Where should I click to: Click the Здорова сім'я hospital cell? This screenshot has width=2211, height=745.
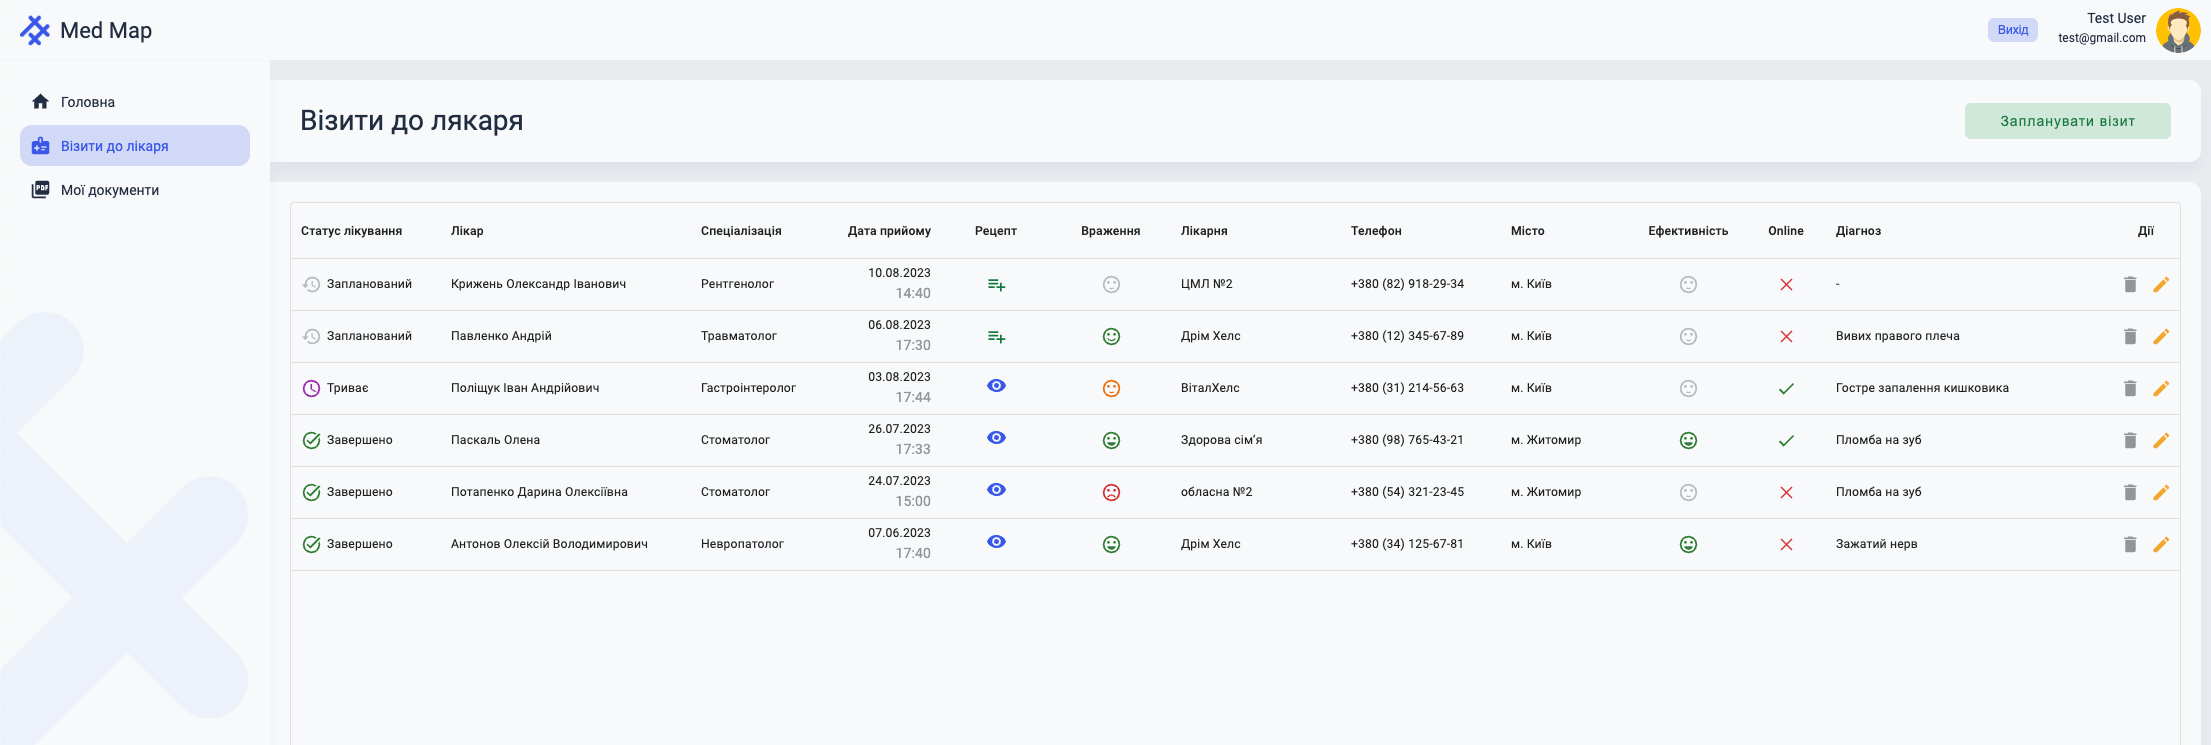pos(1221,440)
